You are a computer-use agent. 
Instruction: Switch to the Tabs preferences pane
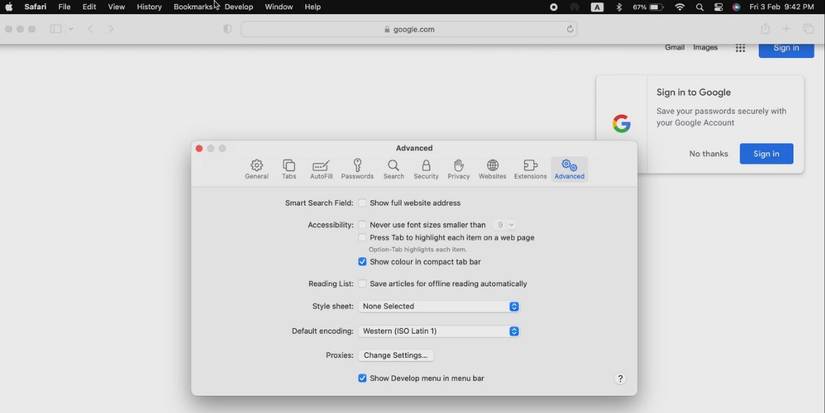(289, 169)
